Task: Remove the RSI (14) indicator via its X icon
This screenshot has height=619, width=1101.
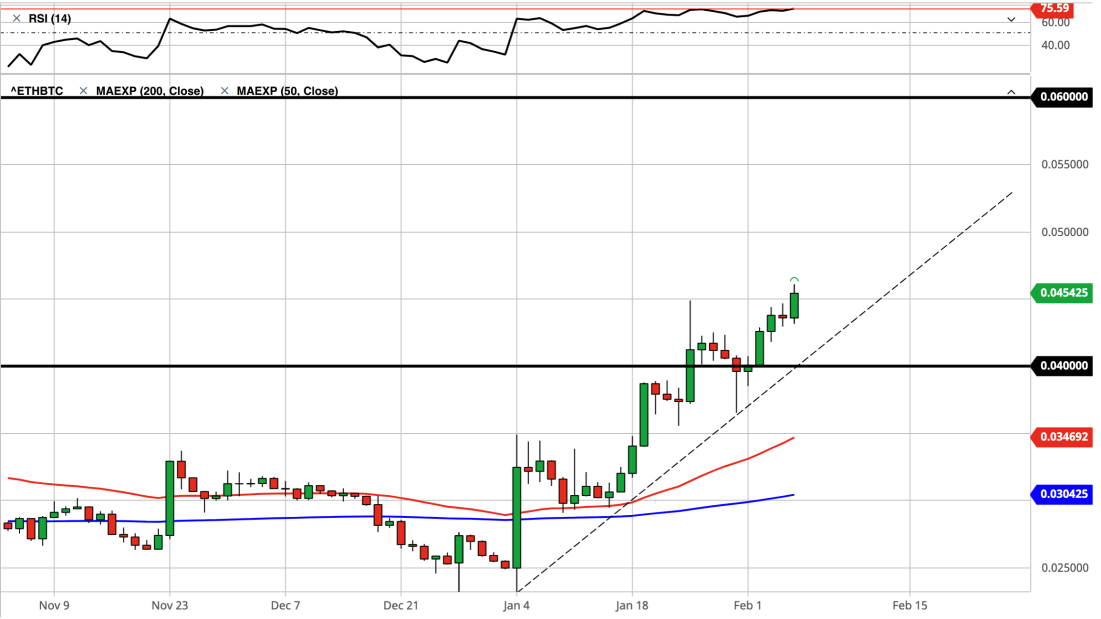Action: 16,18
